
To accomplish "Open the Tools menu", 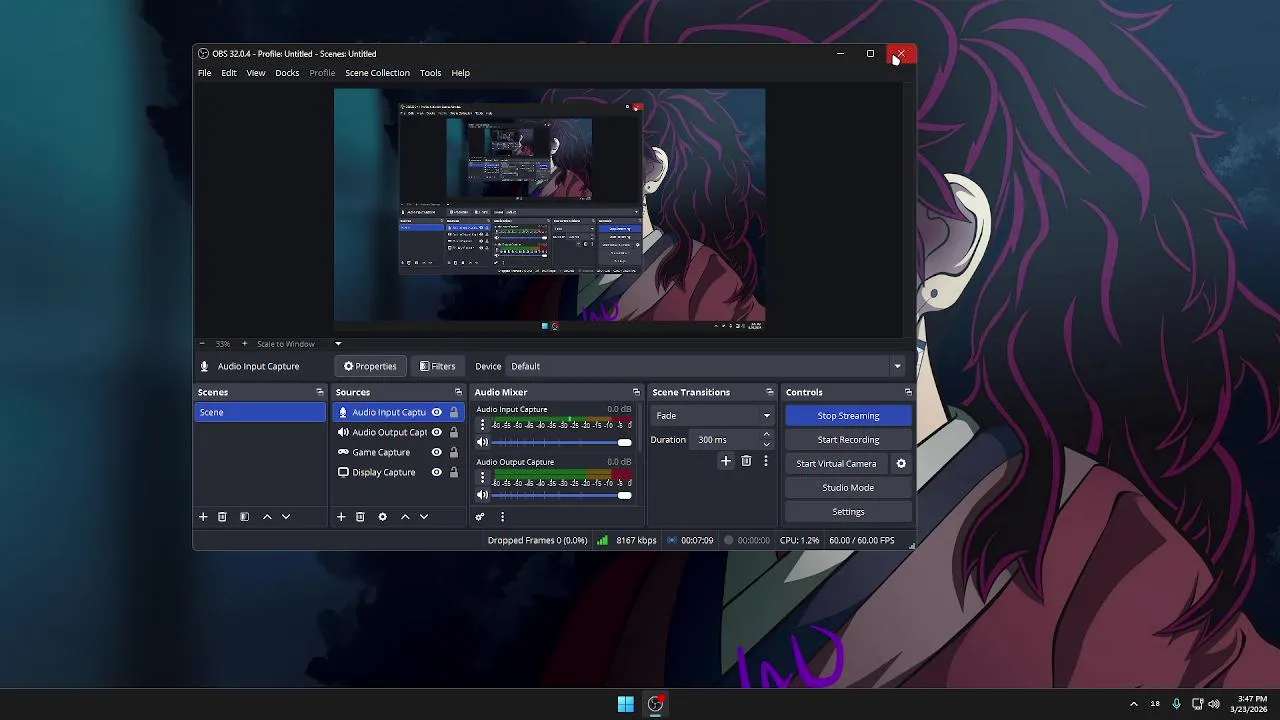I will pyautogui.click(x=430, y=73).
